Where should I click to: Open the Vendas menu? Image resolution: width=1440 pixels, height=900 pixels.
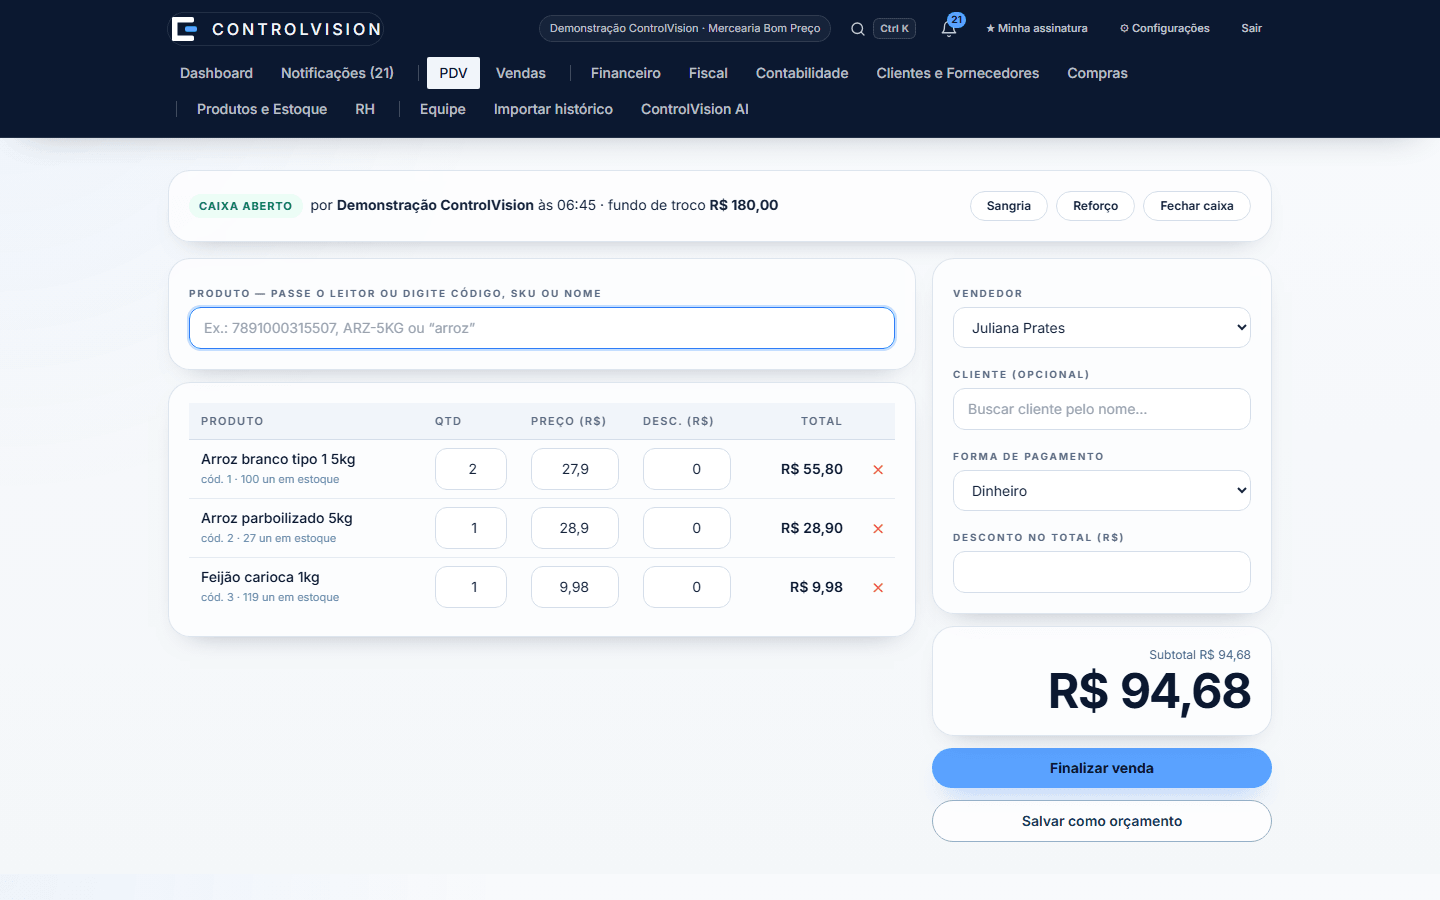point(521,73)
